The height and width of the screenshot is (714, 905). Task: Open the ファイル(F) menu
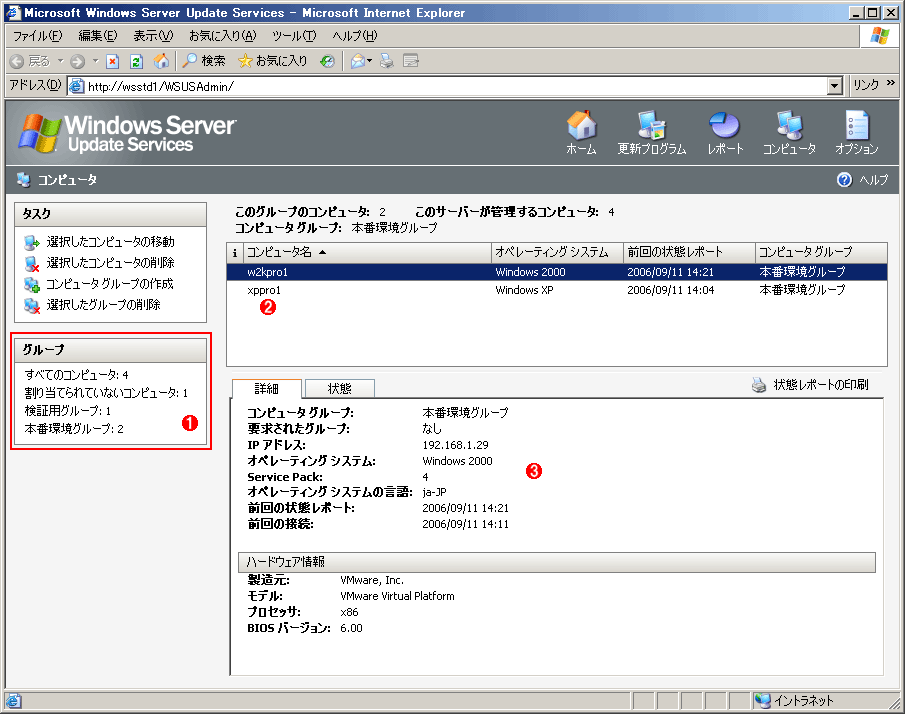(x=38, y=36)
